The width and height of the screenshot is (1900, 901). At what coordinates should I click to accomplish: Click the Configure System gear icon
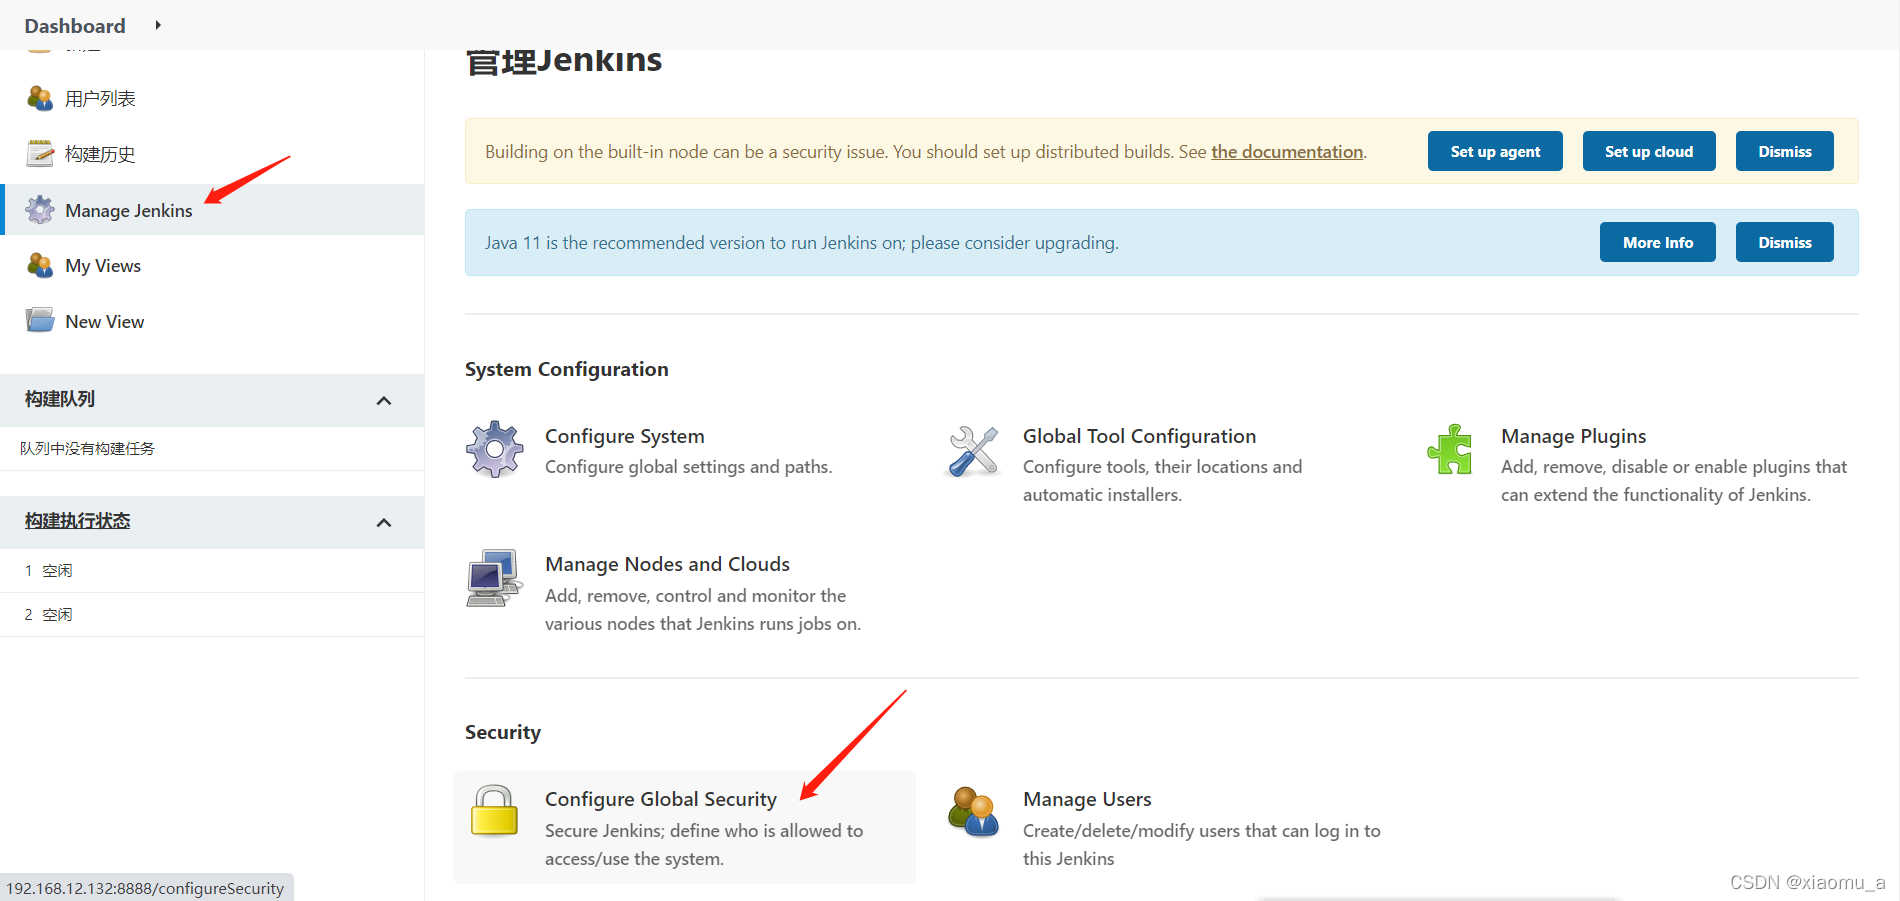tap(495, 449)
